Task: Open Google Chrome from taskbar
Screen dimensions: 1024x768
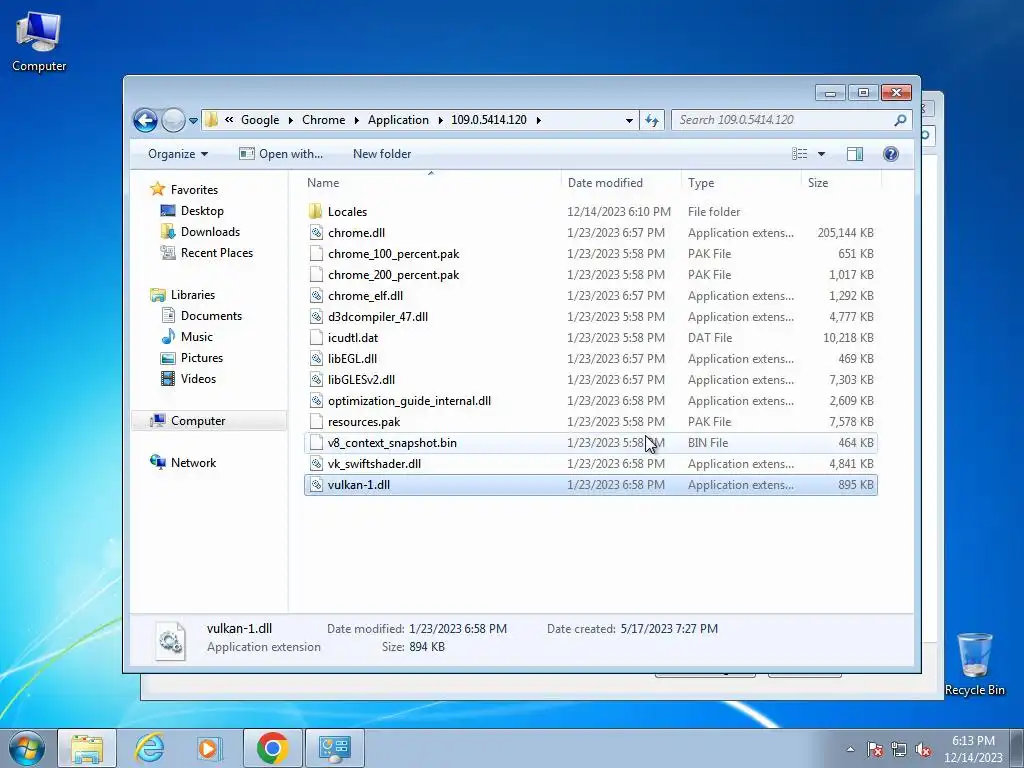Action: pyautogui.click(x=272, y=748)
